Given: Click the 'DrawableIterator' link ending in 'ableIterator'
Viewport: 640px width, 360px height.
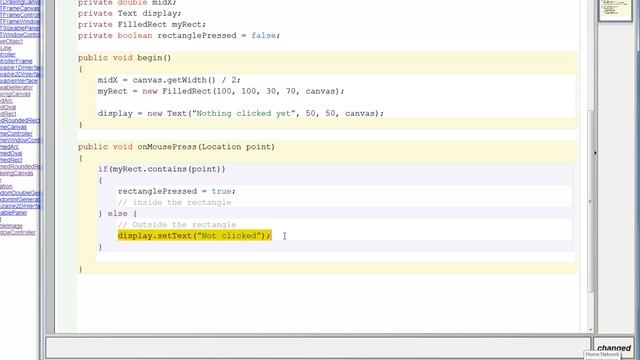Looking at the screenshot, I should coord(16,87).
